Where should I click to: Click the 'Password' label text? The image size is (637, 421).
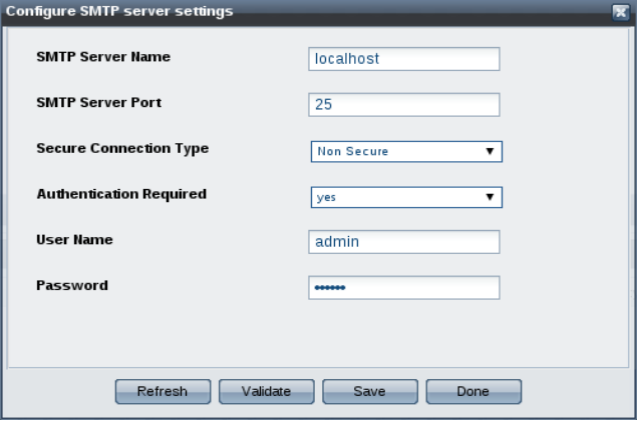click(72, 285)
